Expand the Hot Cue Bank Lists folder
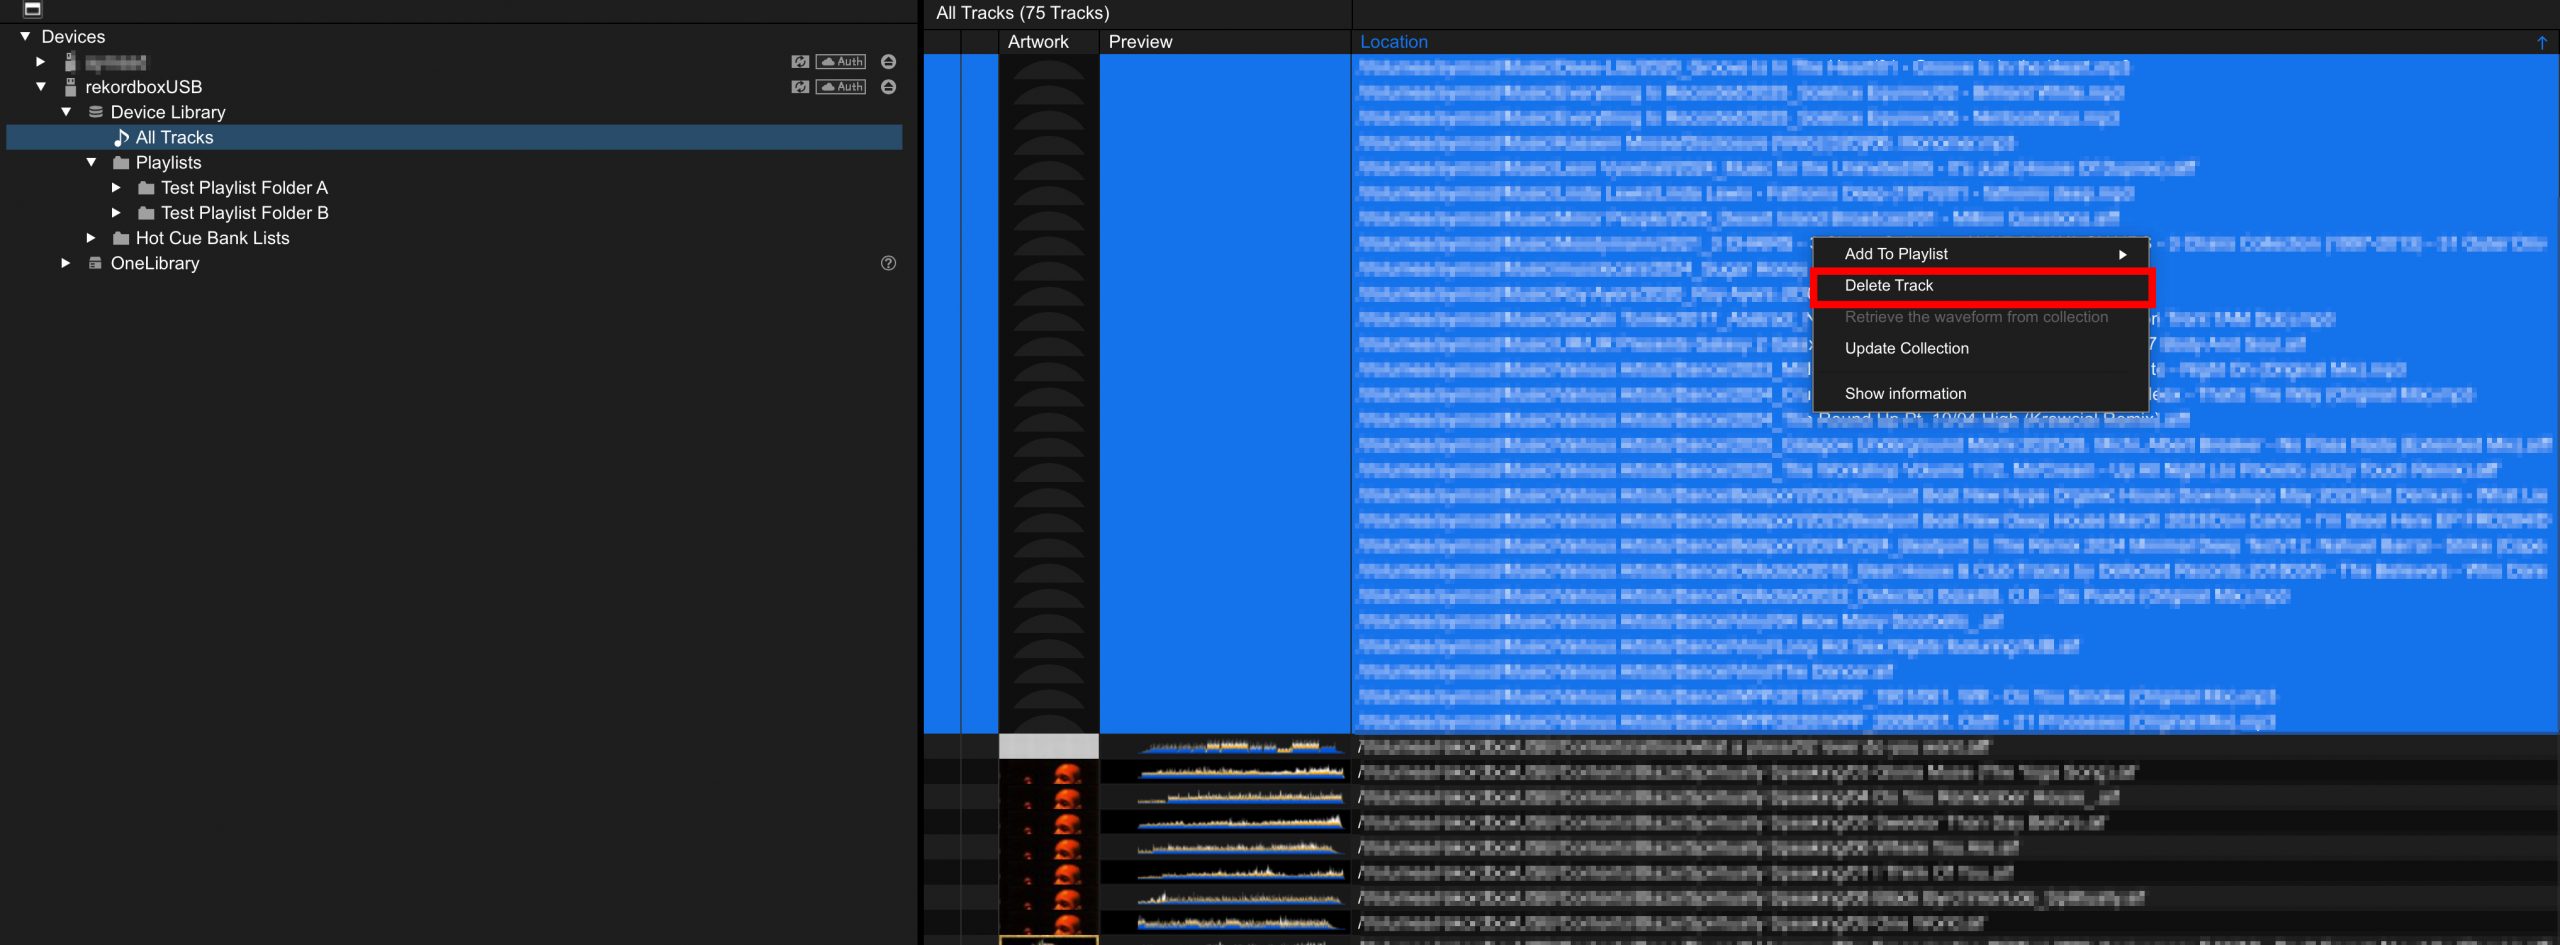 point(91,238)
